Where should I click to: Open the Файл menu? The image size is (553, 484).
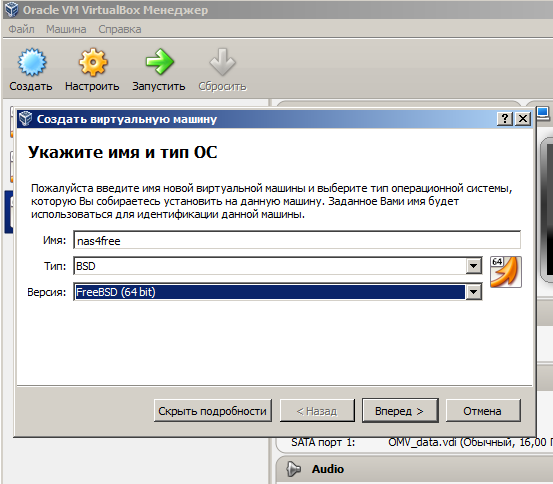(21, 29)
